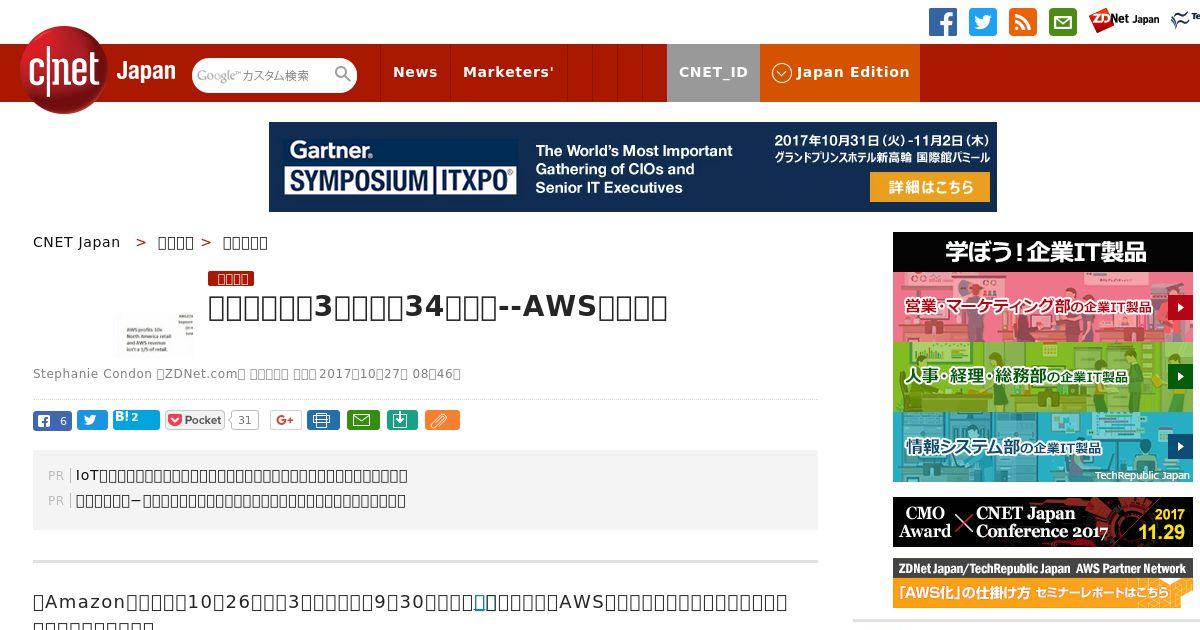Click the orange clip icon
This screenshot has width=1200, height=630.
tap(442, 421)
